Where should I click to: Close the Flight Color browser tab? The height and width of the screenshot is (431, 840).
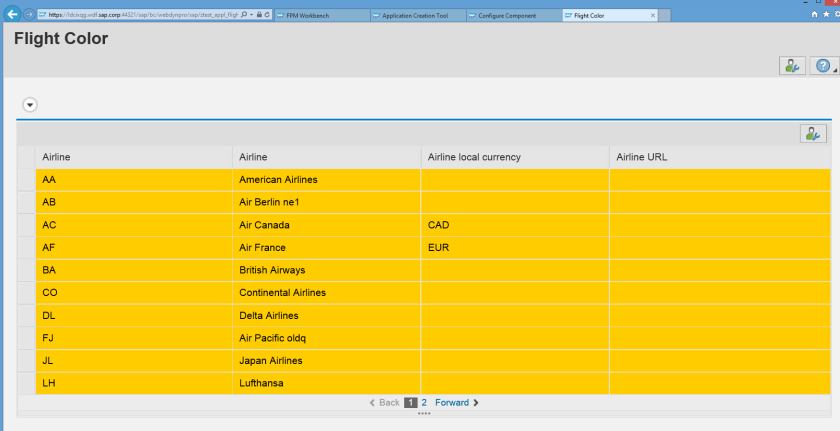[652, 16]
